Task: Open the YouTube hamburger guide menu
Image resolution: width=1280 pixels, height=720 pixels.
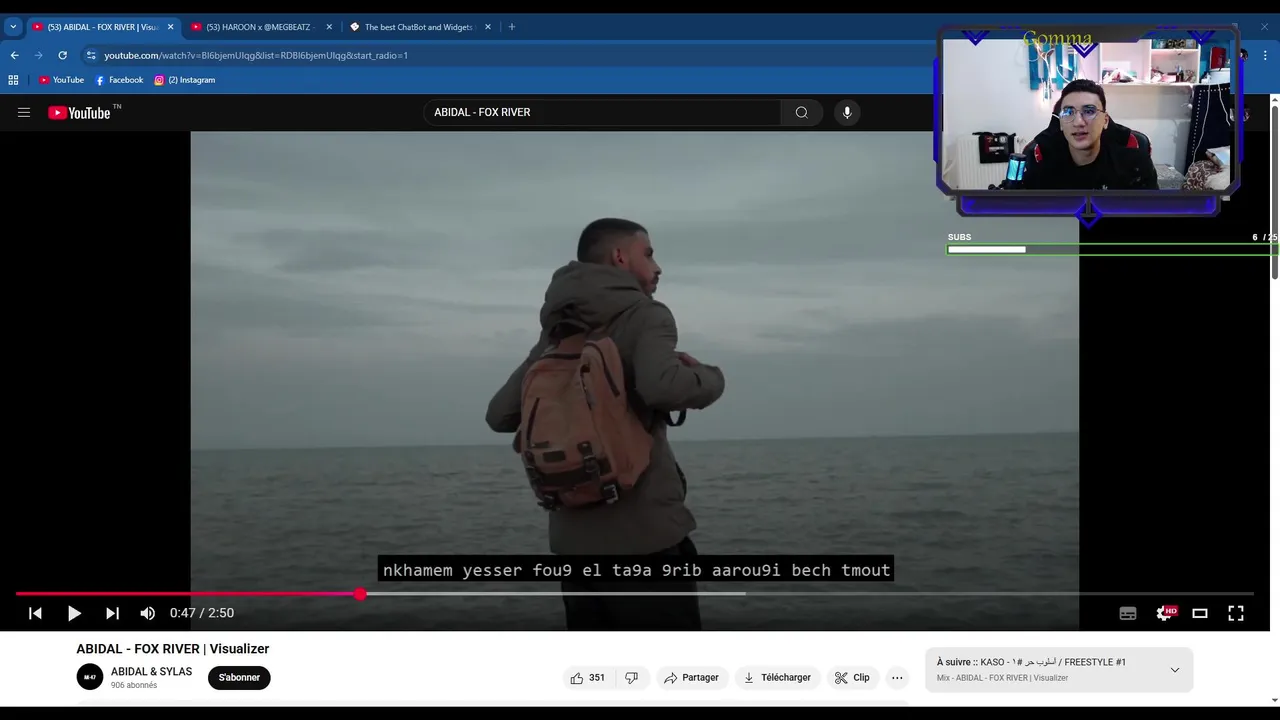Action: [24, 113]
